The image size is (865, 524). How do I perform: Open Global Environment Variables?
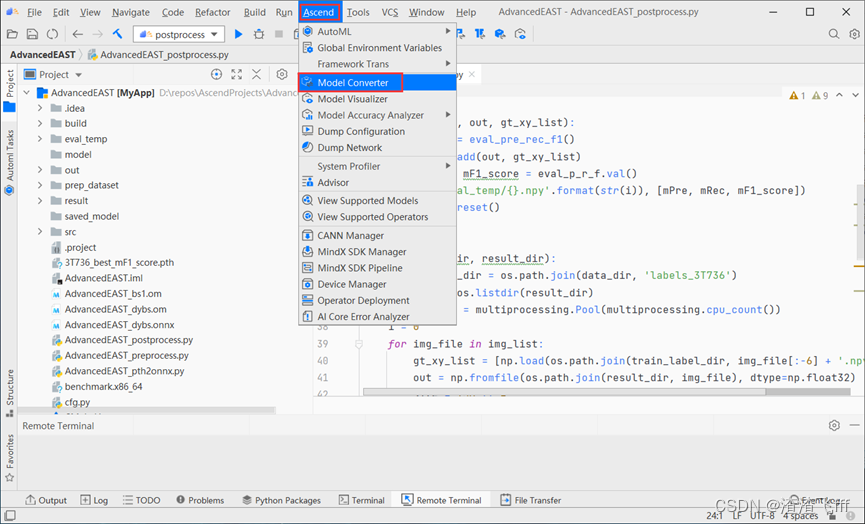(377, 48)
